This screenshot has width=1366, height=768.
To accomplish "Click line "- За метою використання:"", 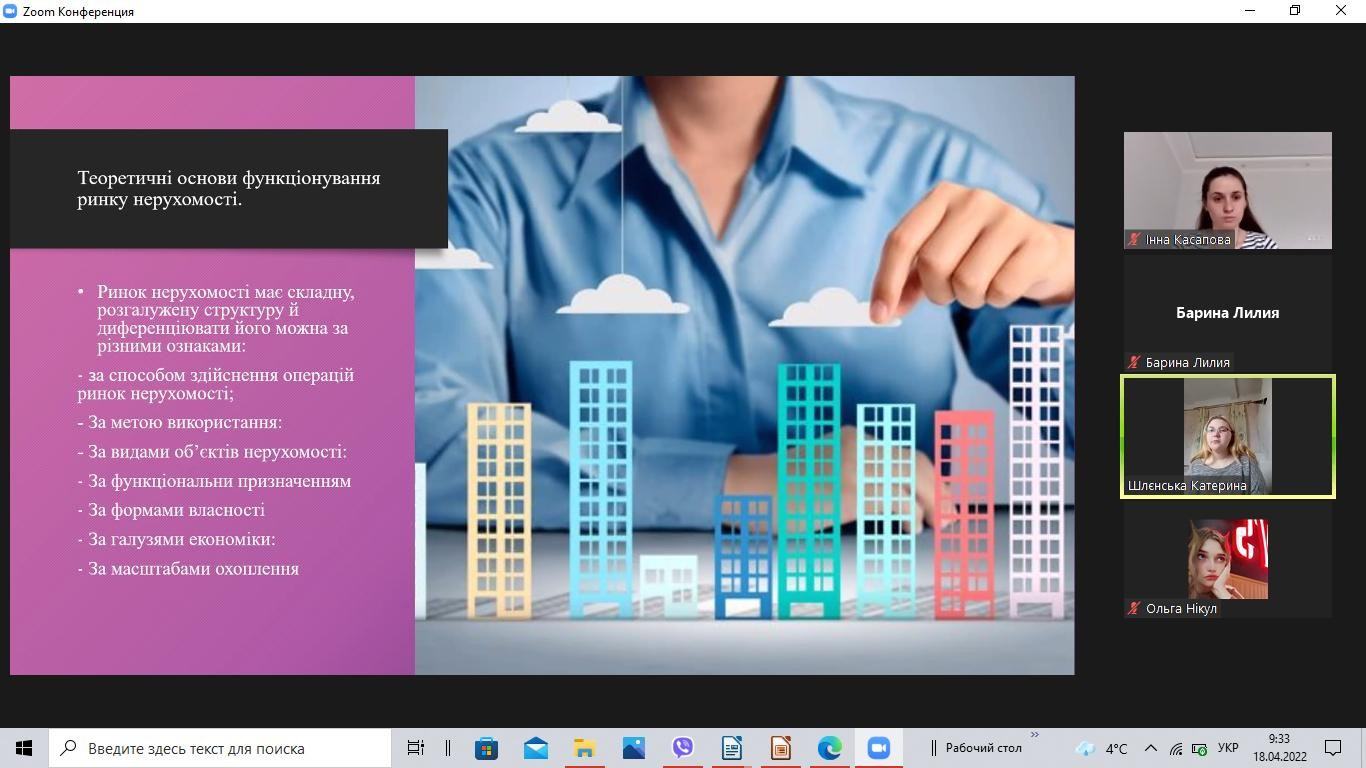I will tap(180, 422).
